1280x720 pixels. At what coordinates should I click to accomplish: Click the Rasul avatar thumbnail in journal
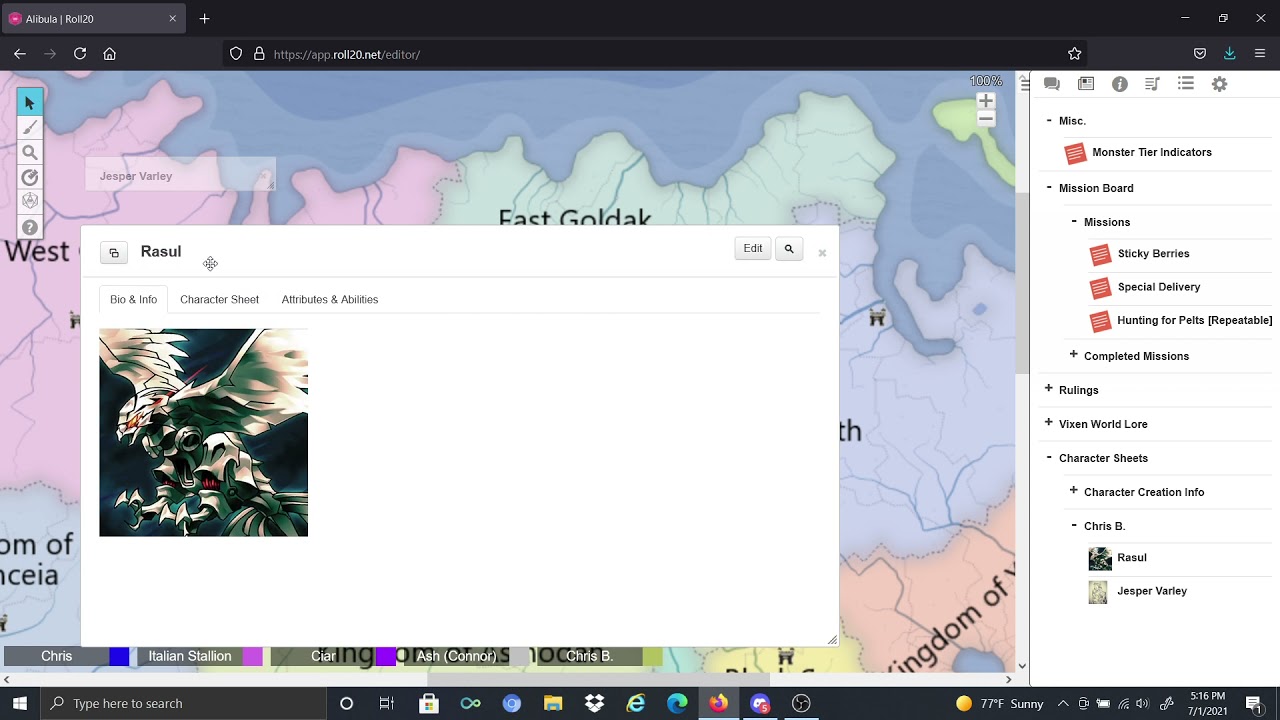pos(1100,559)
